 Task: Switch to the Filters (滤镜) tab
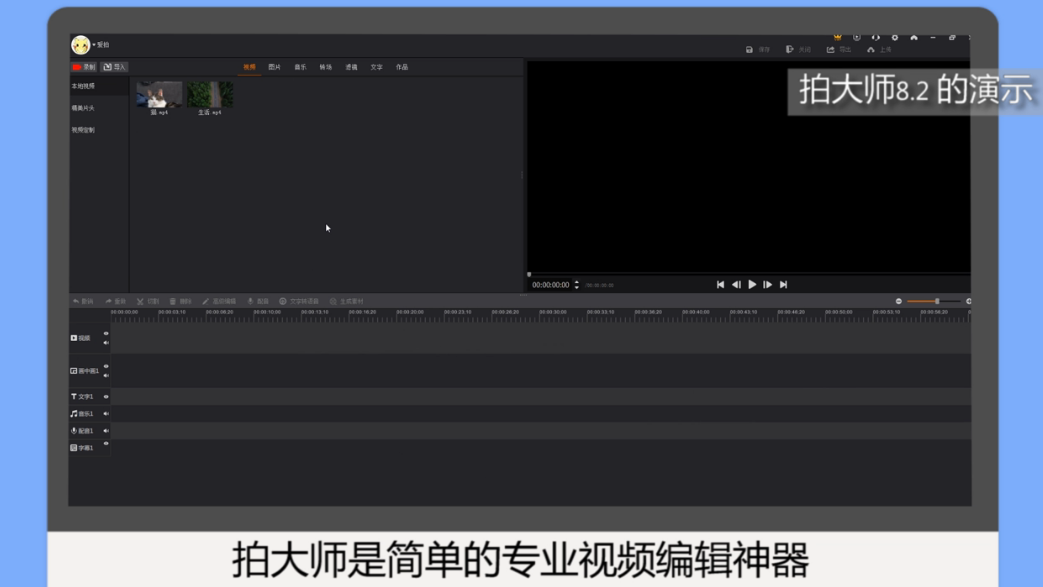(x=351, y=67)
